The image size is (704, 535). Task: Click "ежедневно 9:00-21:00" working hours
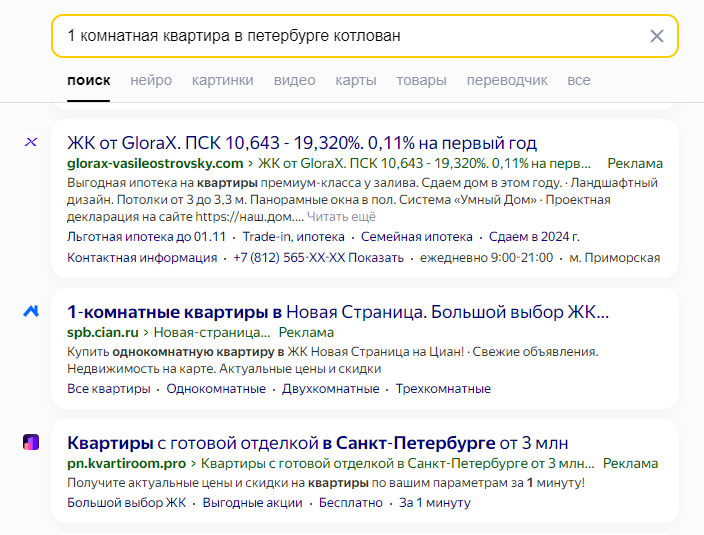(486, 258)
